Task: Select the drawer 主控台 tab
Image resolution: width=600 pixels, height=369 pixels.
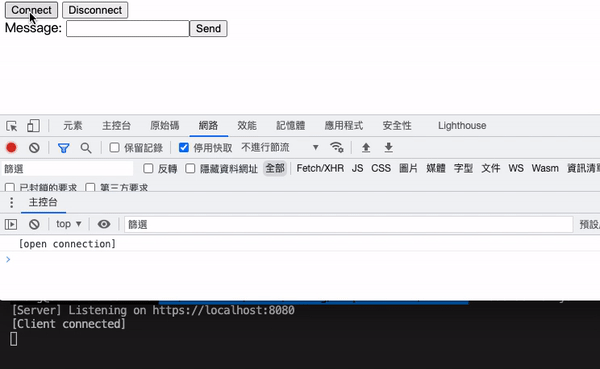Action: 43,202
